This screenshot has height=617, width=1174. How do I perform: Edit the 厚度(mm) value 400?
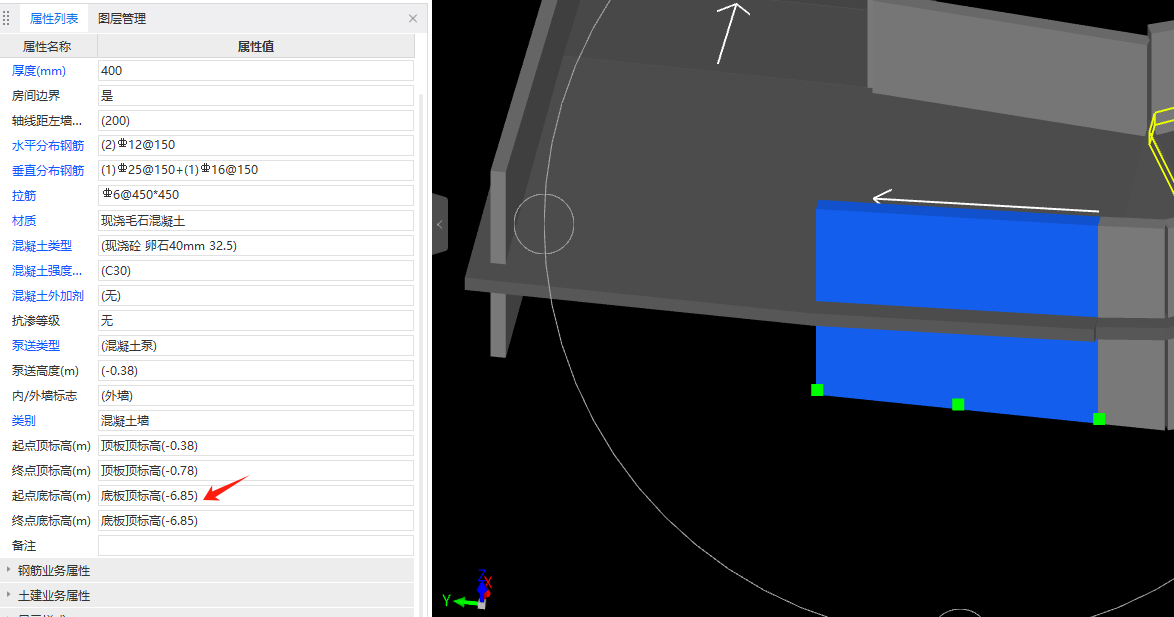coord(256,70)
